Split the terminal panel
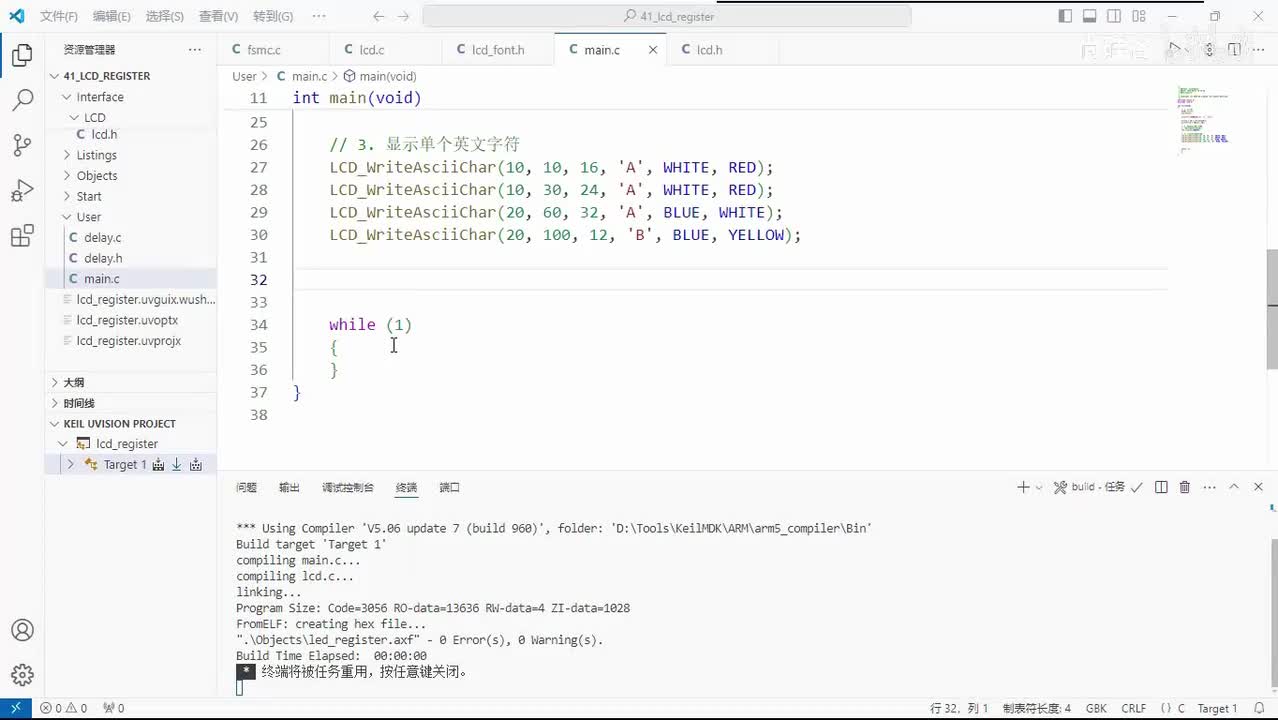This screenshot has width=1278, height=720. point(1161,487)
